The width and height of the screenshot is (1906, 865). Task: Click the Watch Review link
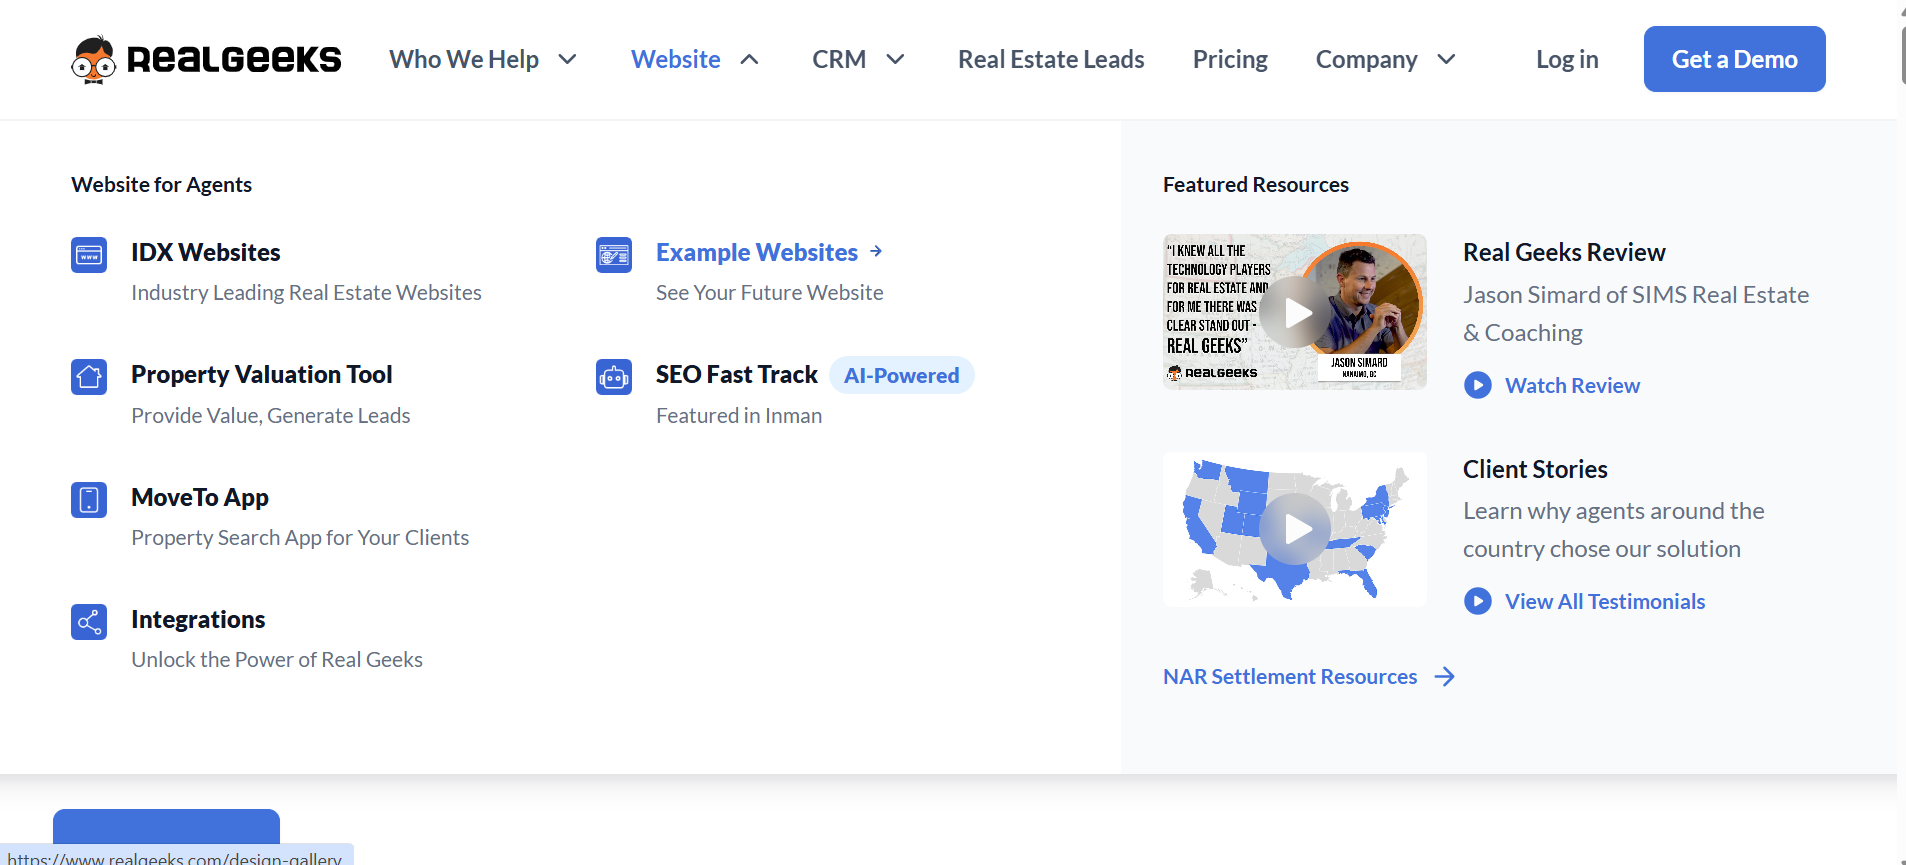click(1572, 385)
